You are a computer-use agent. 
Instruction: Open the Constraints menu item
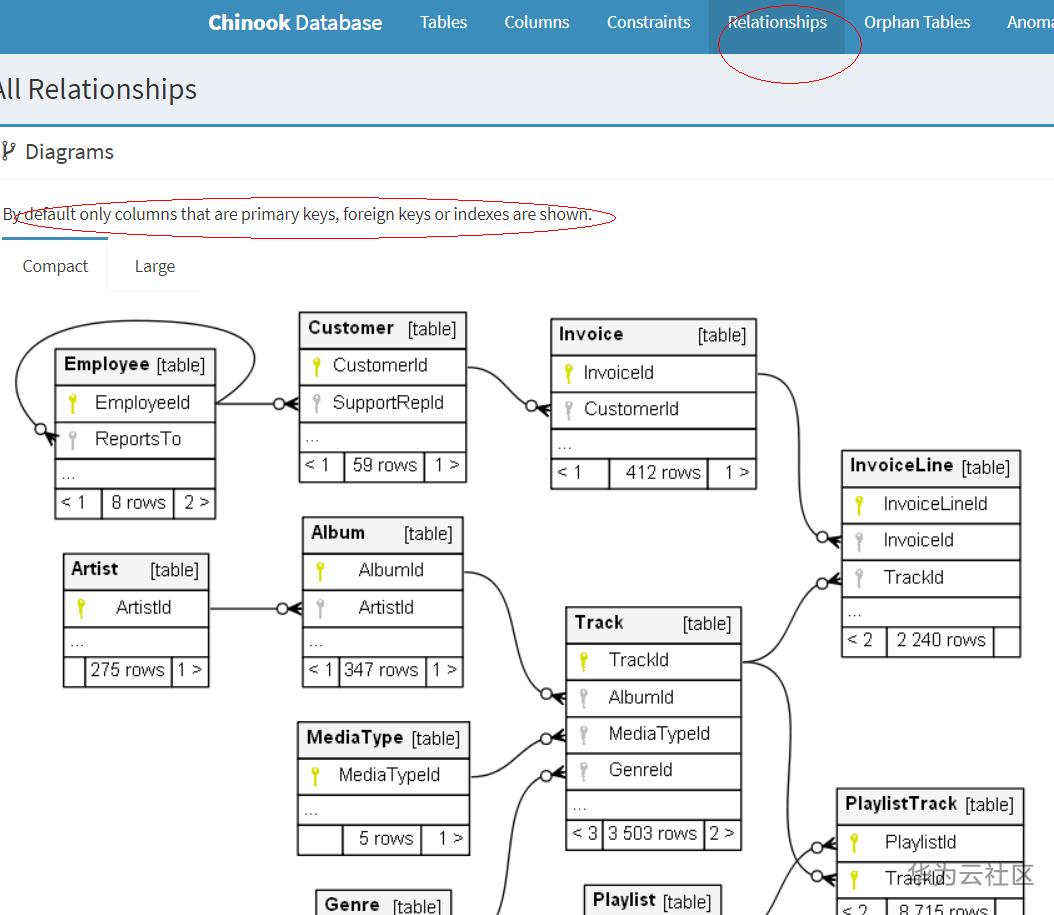[648, 22]
